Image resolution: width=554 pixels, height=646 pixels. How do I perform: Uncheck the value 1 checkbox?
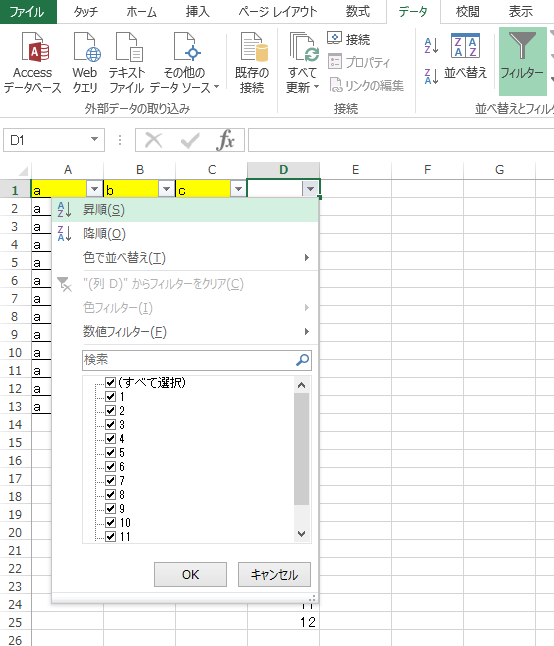pyautogui.click(x=110, y=396)
